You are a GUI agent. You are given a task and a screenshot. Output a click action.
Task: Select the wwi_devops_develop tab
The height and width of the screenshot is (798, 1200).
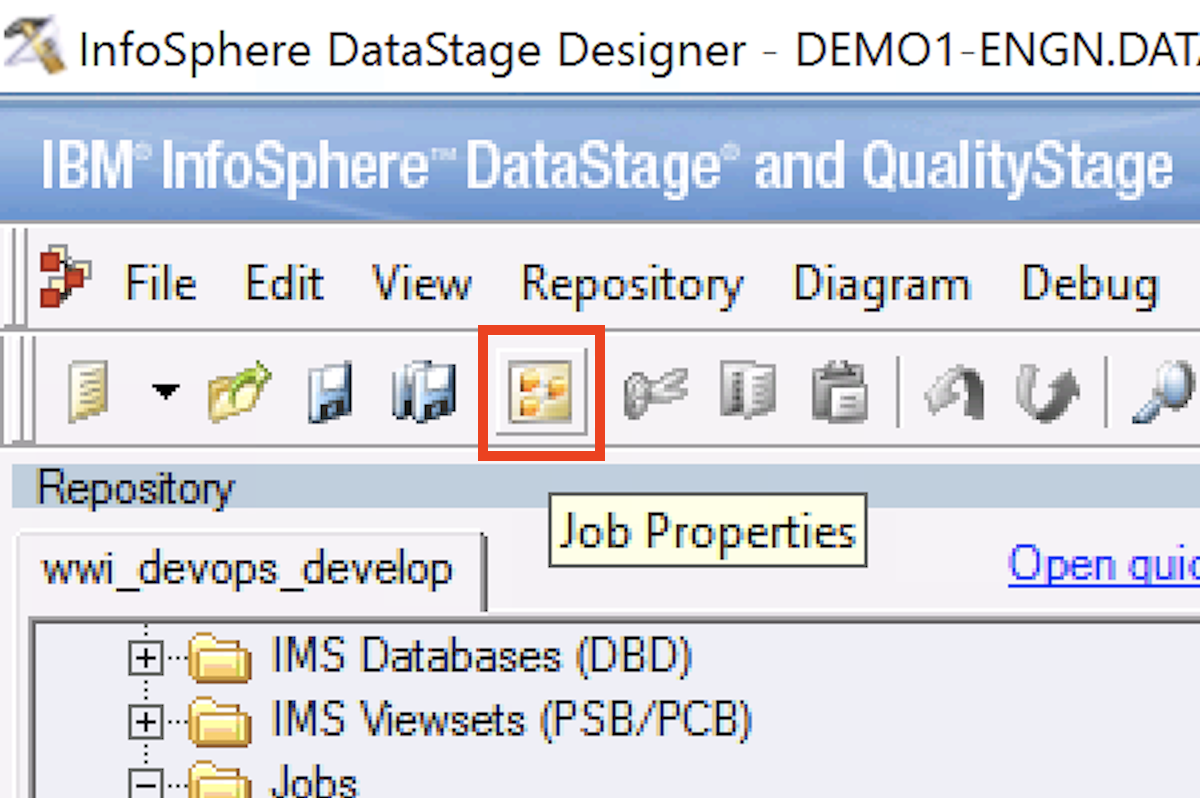point(246,569)
